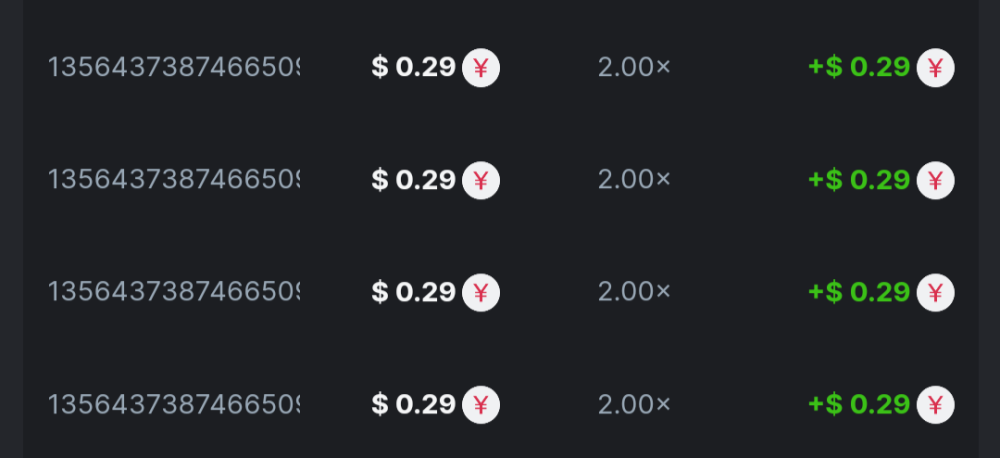Click the green +$ 0.29 payout in second row
Screen dimensions: 1000x458
859,180
